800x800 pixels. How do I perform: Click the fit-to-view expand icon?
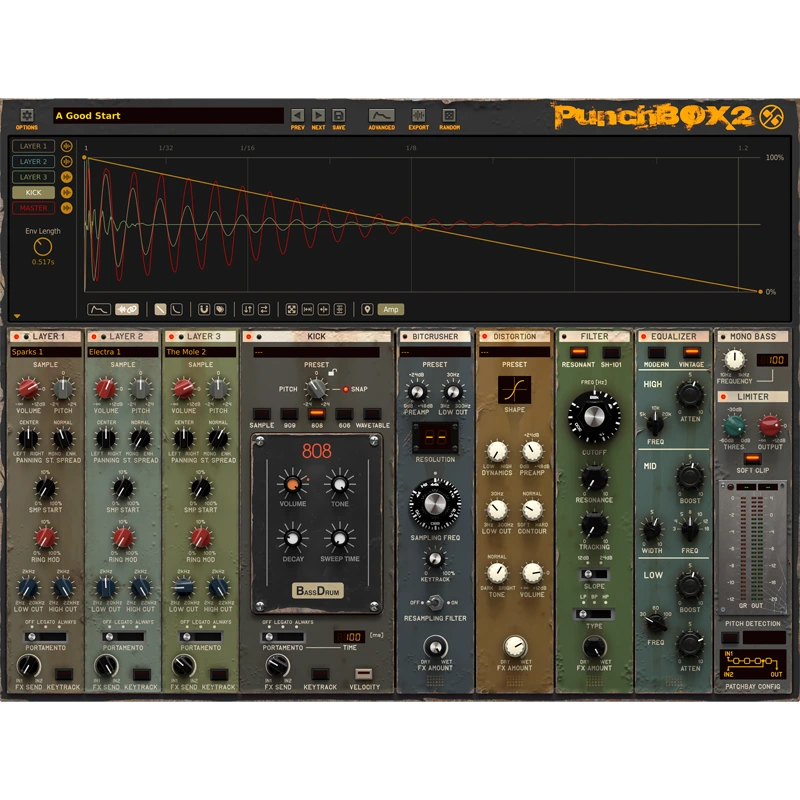click(x=291, y=309)
